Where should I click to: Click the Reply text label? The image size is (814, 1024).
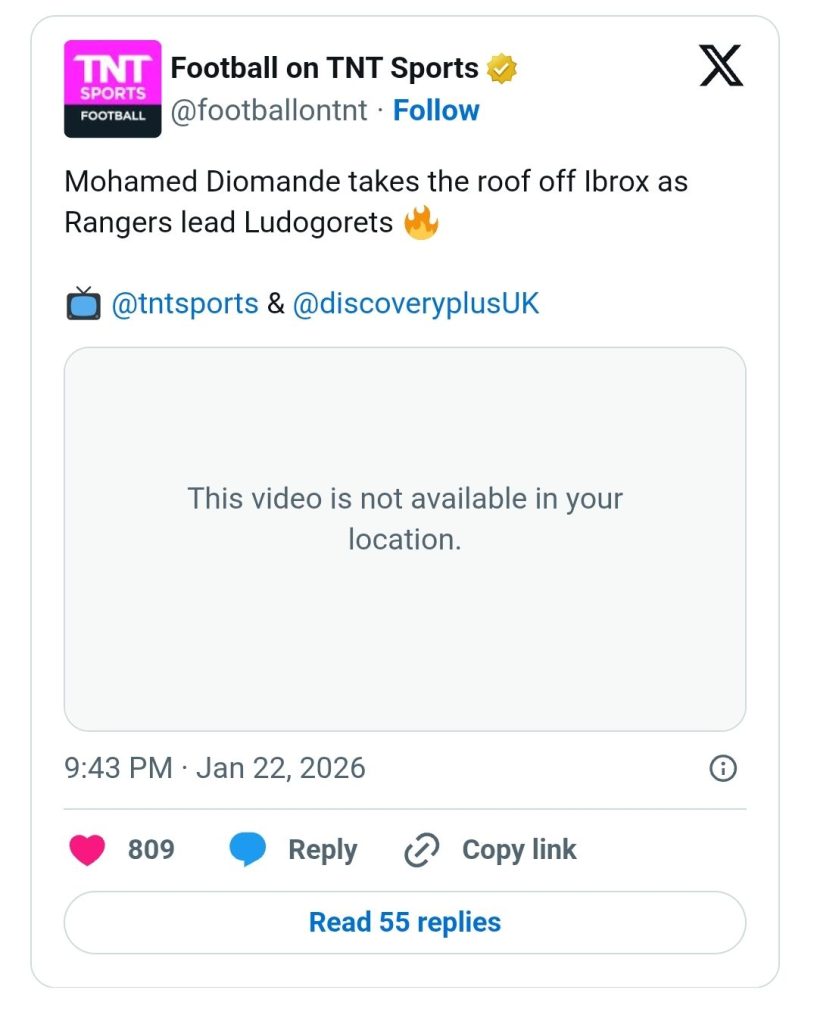click(322, 850)
